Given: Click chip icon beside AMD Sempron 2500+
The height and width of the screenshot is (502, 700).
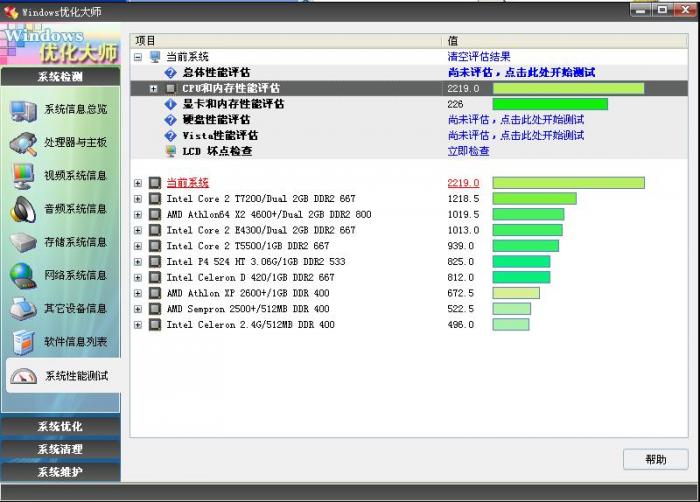Looking at the screenshot, I should tap(155, 309).
